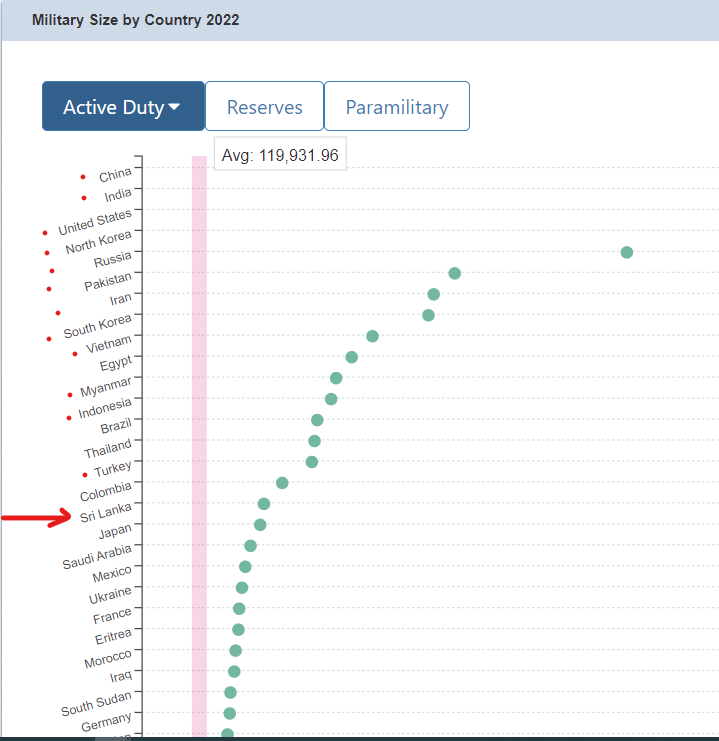This screenshot has height=741, width=719.
Task: Switch to the Reserves tab
Action: [264, 106]
